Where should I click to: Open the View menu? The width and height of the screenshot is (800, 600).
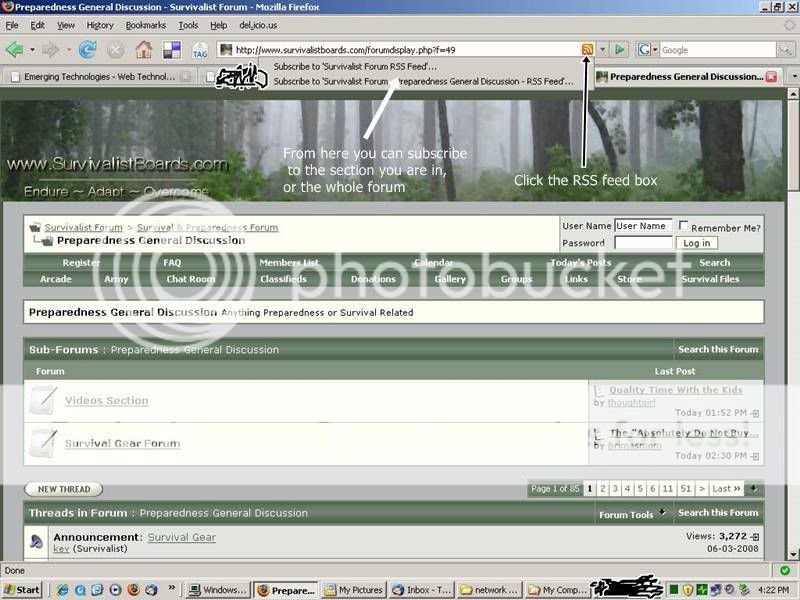(65, 25)
